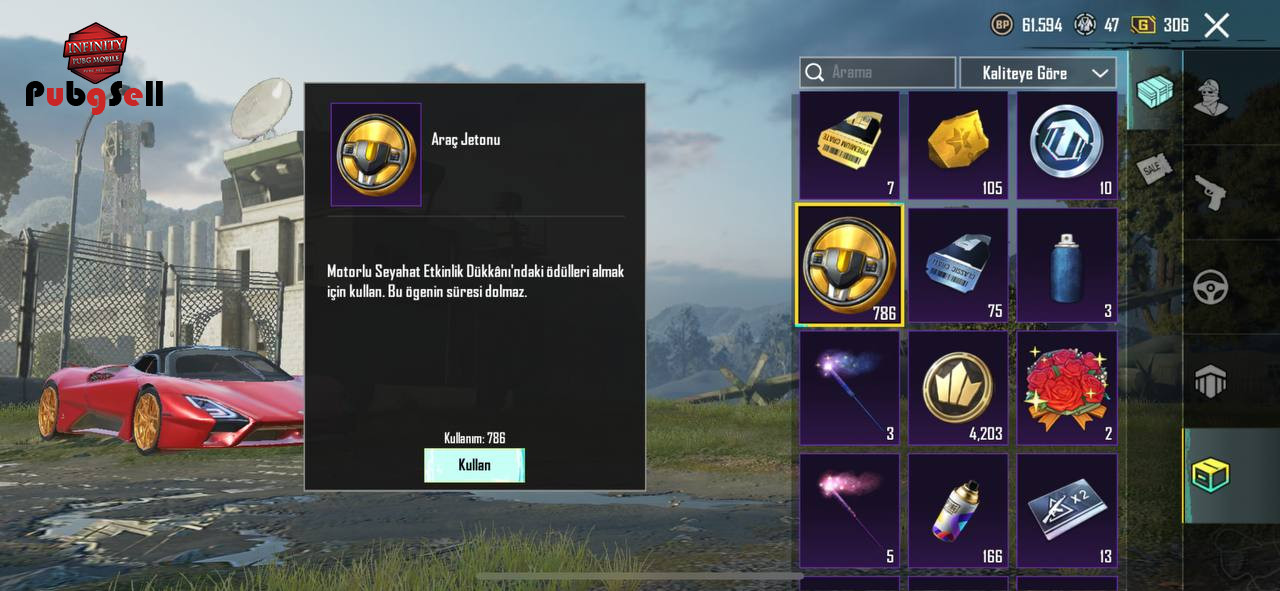Select the purple magic wand item
Screen dimensions: 1280x591
click(x=849, y=388)
